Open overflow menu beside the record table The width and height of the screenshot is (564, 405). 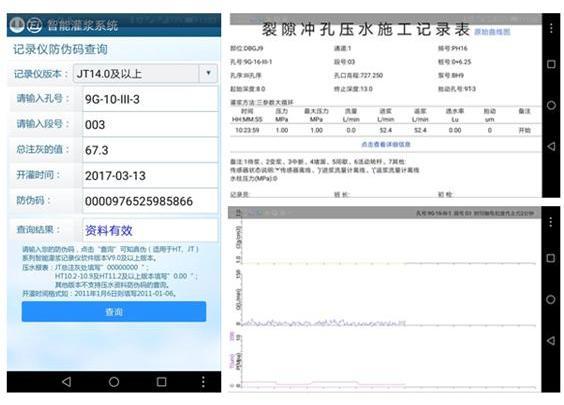[x=551, y=28]
